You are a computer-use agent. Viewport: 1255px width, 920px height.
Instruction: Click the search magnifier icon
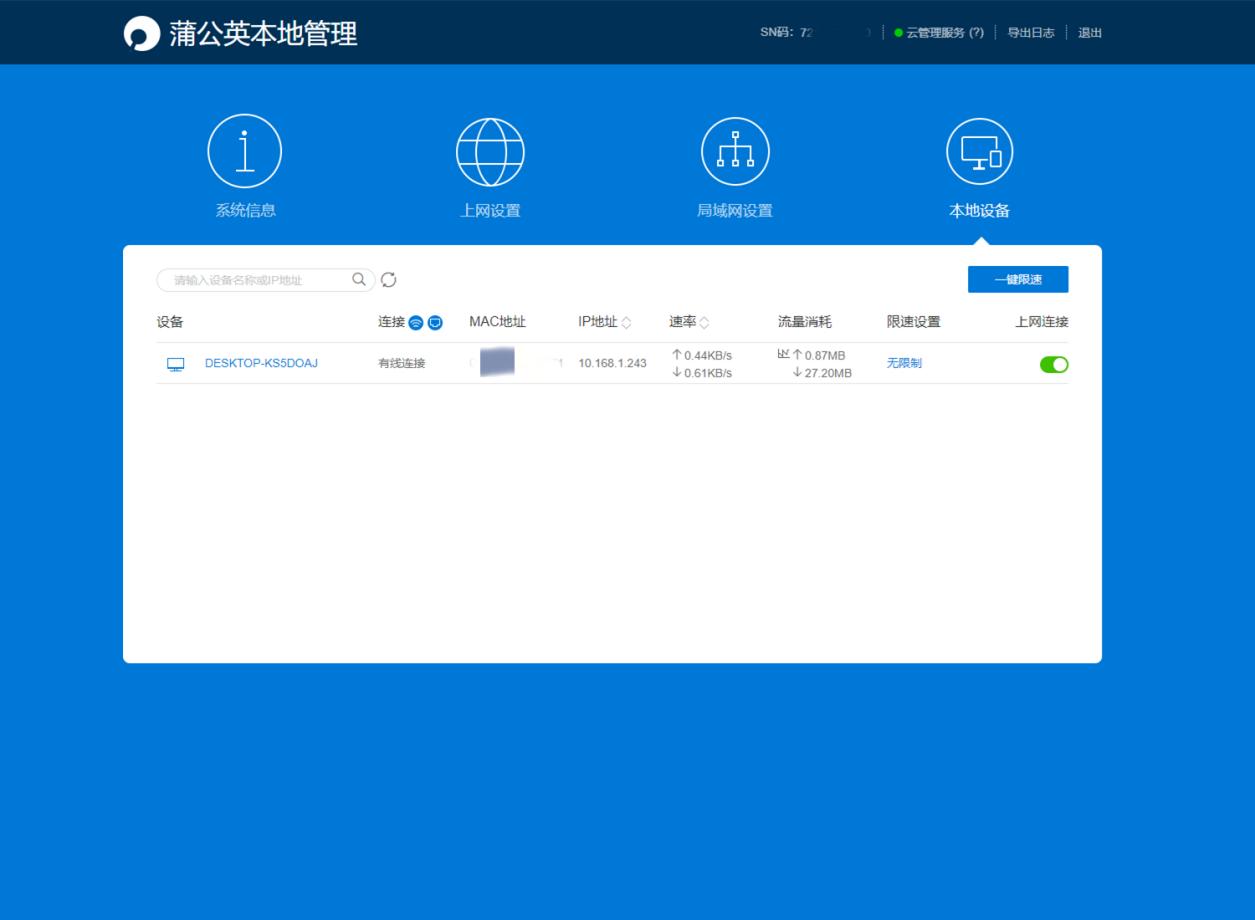point(358,280)
